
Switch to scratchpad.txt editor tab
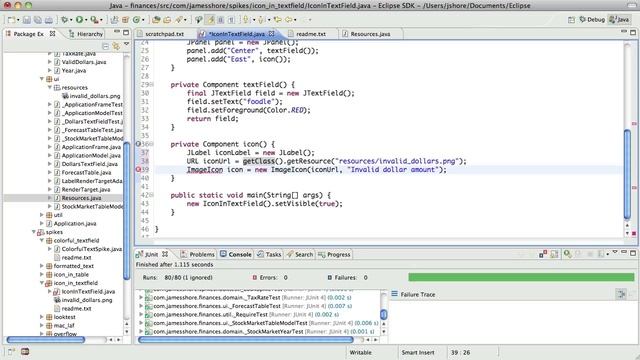[x=164, y=34]
